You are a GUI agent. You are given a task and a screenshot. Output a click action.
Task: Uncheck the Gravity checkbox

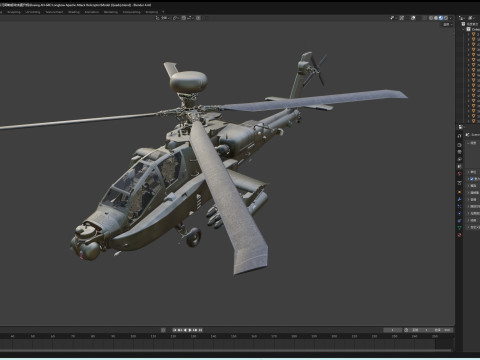point(472,179)
